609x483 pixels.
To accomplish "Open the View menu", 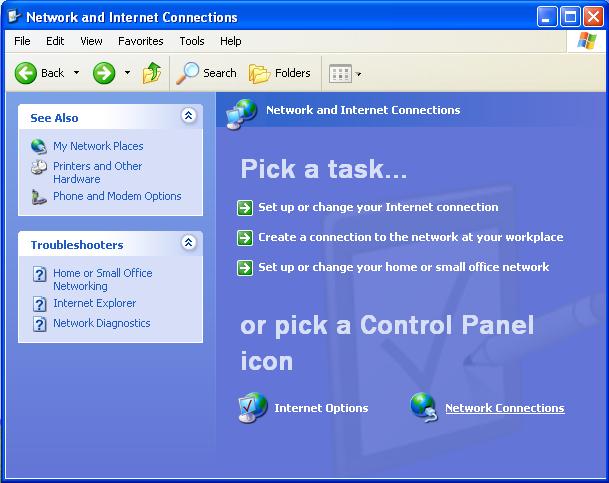I will [91, 41].
